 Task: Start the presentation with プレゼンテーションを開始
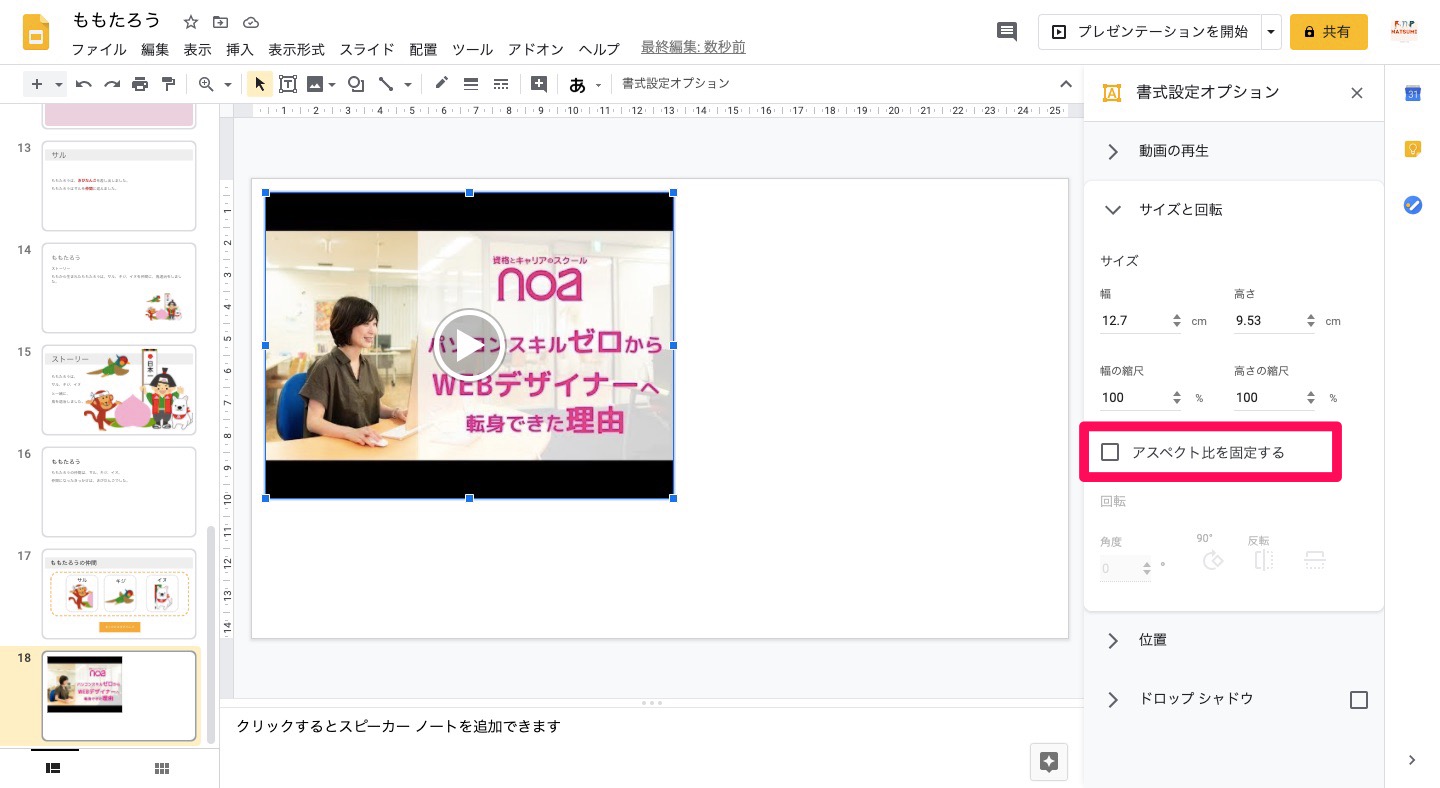click(1149, 32)
